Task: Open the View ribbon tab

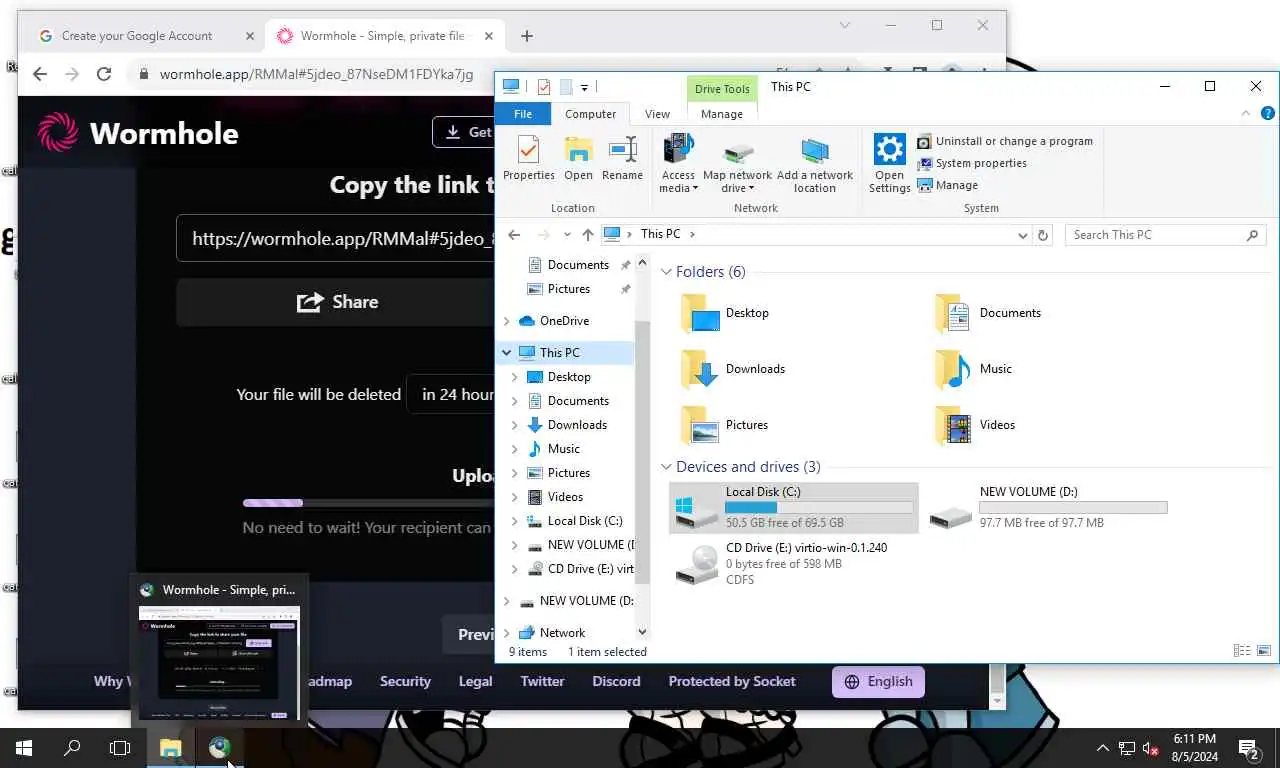Action: pos(657,114)
